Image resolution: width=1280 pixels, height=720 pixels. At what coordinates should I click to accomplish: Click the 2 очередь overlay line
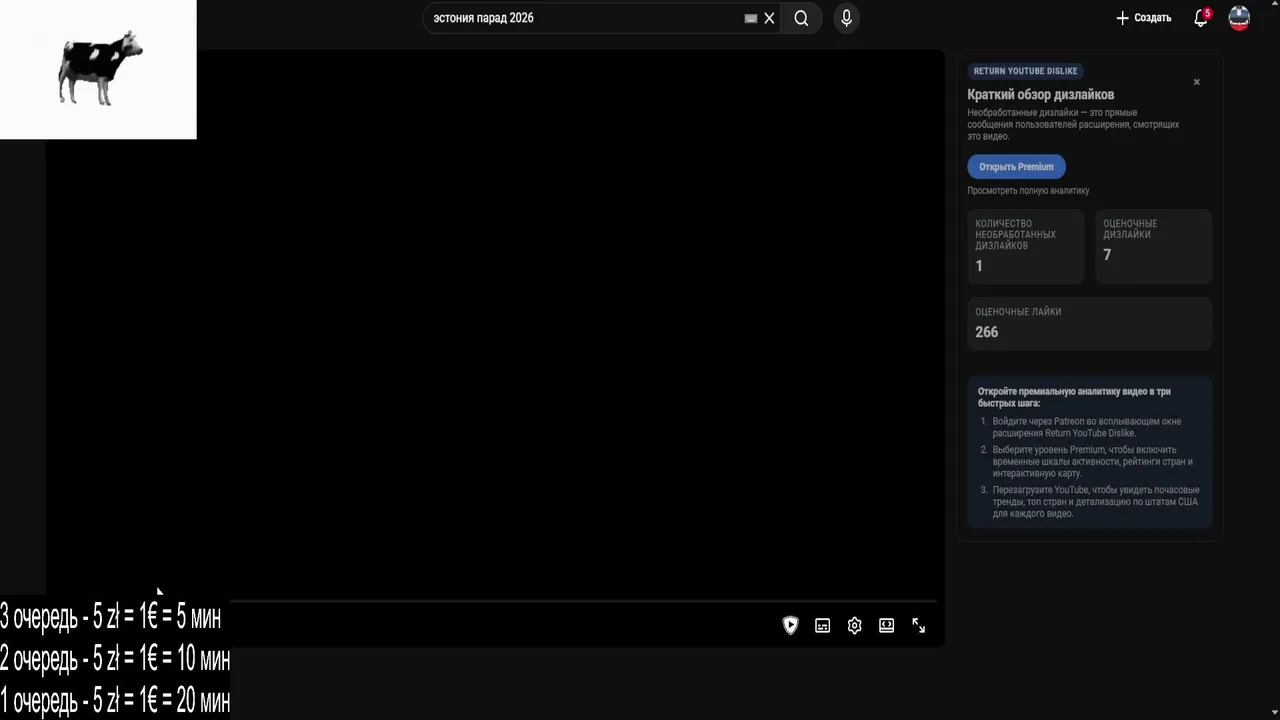(x=115, y=659)
